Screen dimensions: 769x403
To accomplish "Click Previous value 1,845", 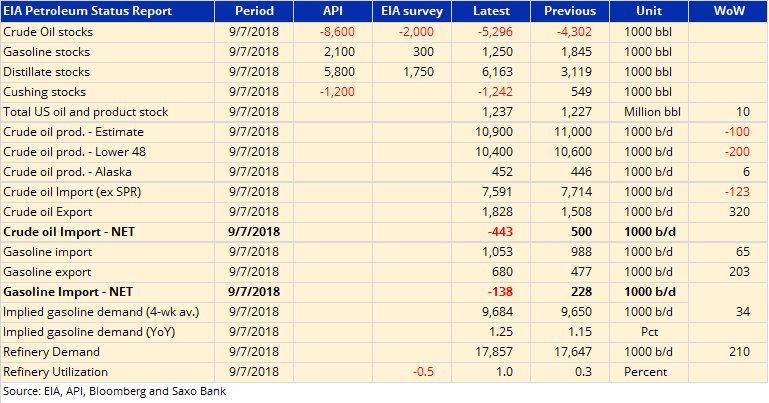I will pos(576,52).
